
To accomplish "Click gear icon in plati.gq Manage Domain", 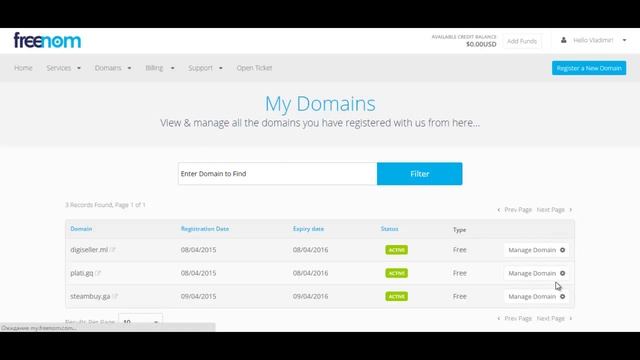I will (x=562, y=273).
